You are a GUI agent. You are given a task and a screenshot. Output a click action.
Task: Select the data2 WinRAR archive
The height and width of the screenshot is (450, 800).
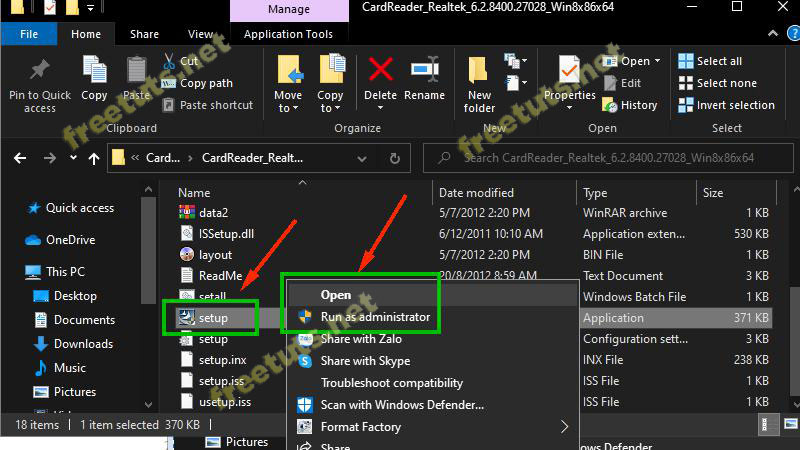click(204, 213)
